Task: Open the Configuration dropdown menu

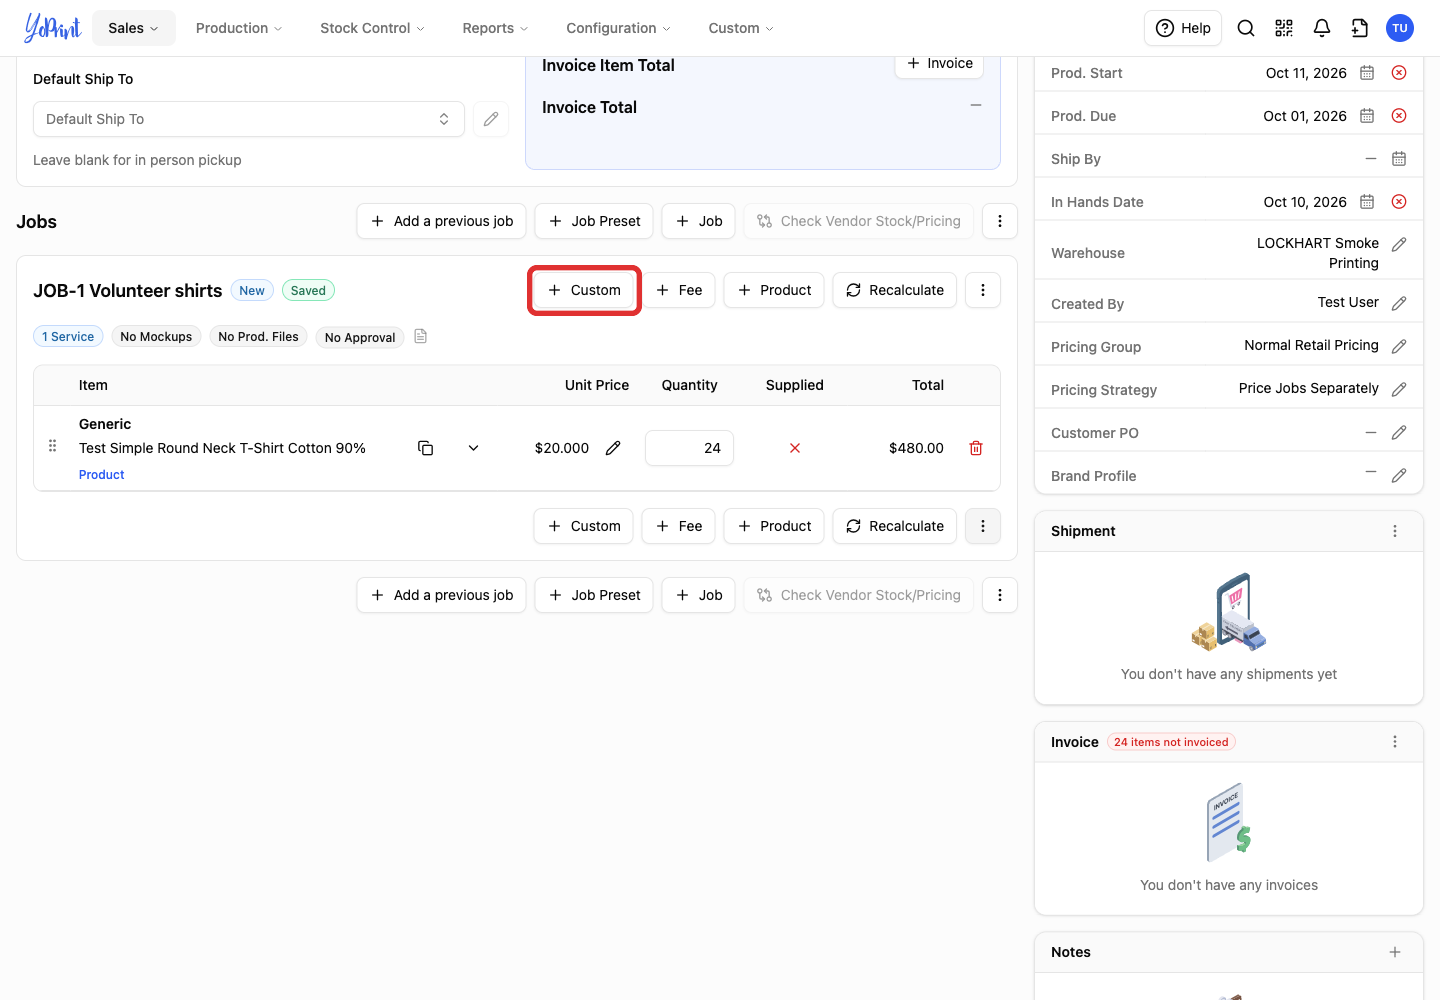Action: click(x=618, y=28)
